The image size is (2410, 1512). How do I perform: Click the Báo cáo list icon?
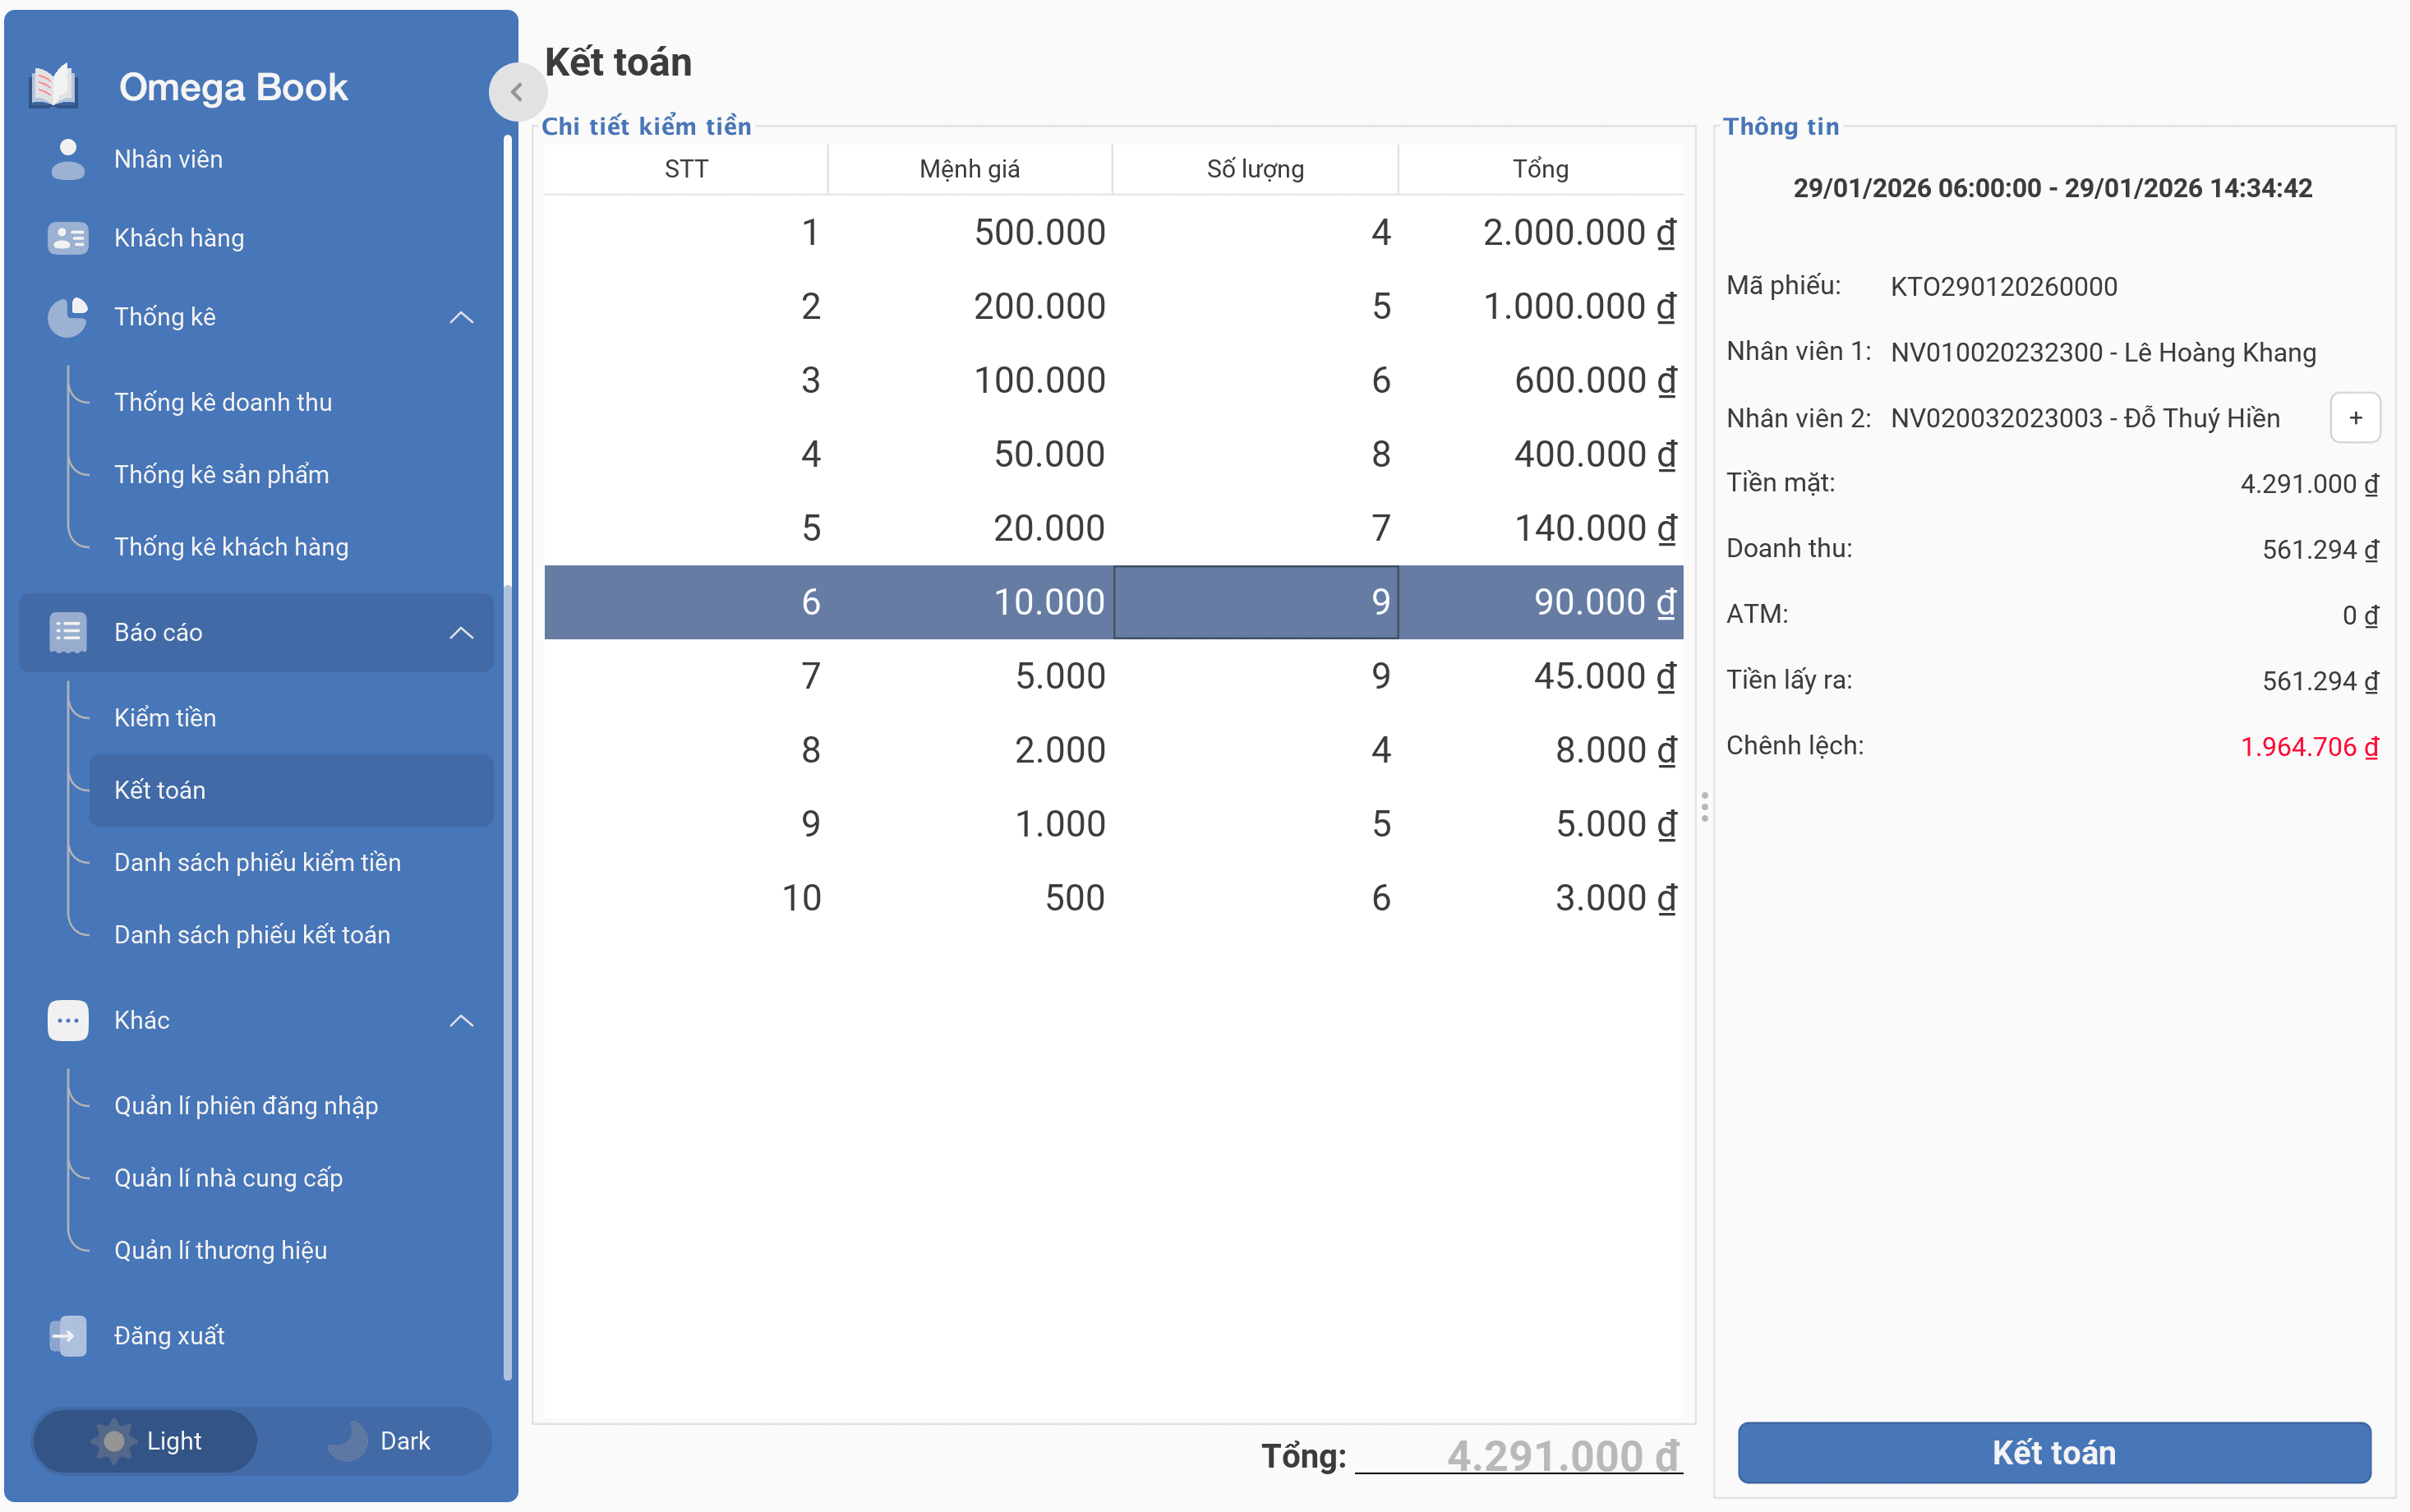tap(67, 632)
